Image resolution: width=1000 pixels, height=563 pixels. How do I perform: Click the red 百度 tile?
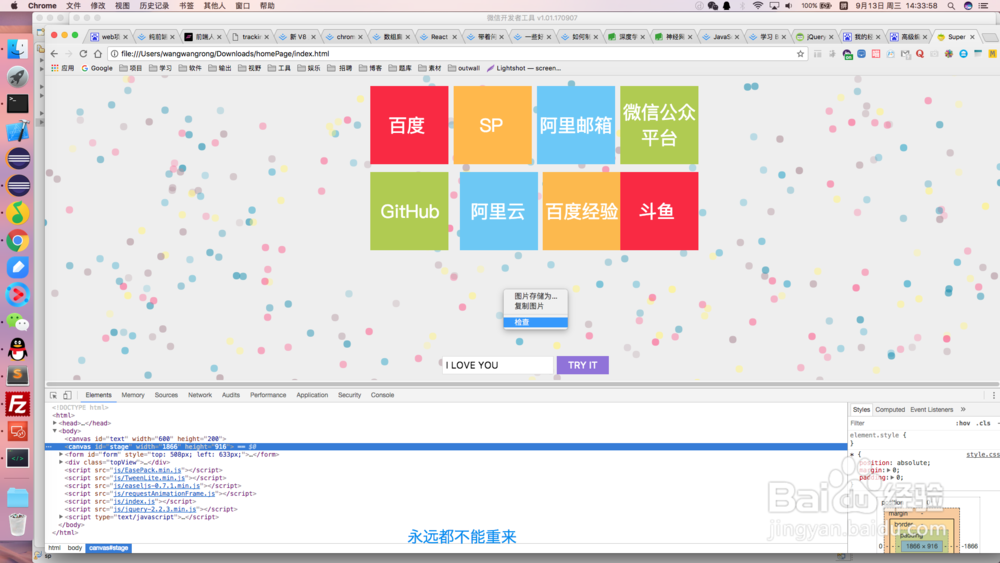coord(409,125)
